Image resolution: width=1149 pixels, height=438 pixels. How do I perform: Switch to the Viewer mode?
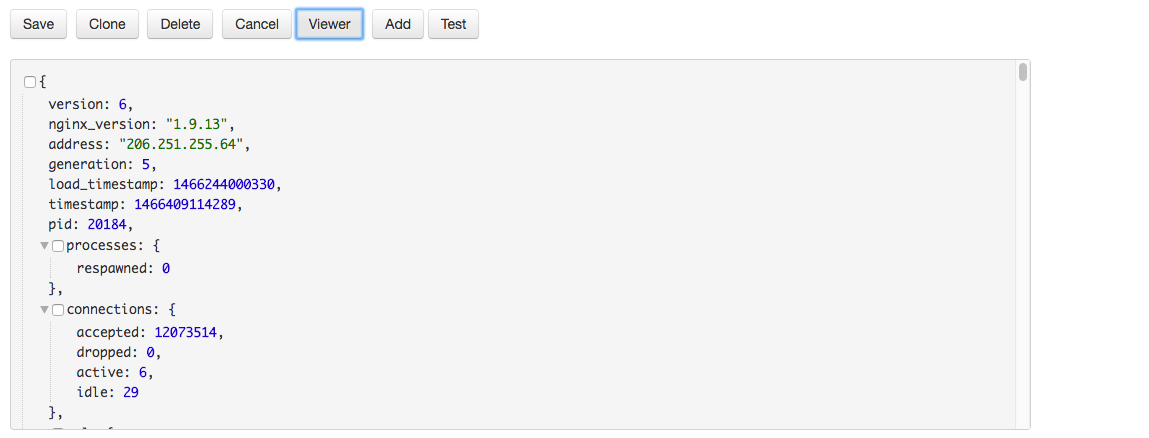[330, 24]
